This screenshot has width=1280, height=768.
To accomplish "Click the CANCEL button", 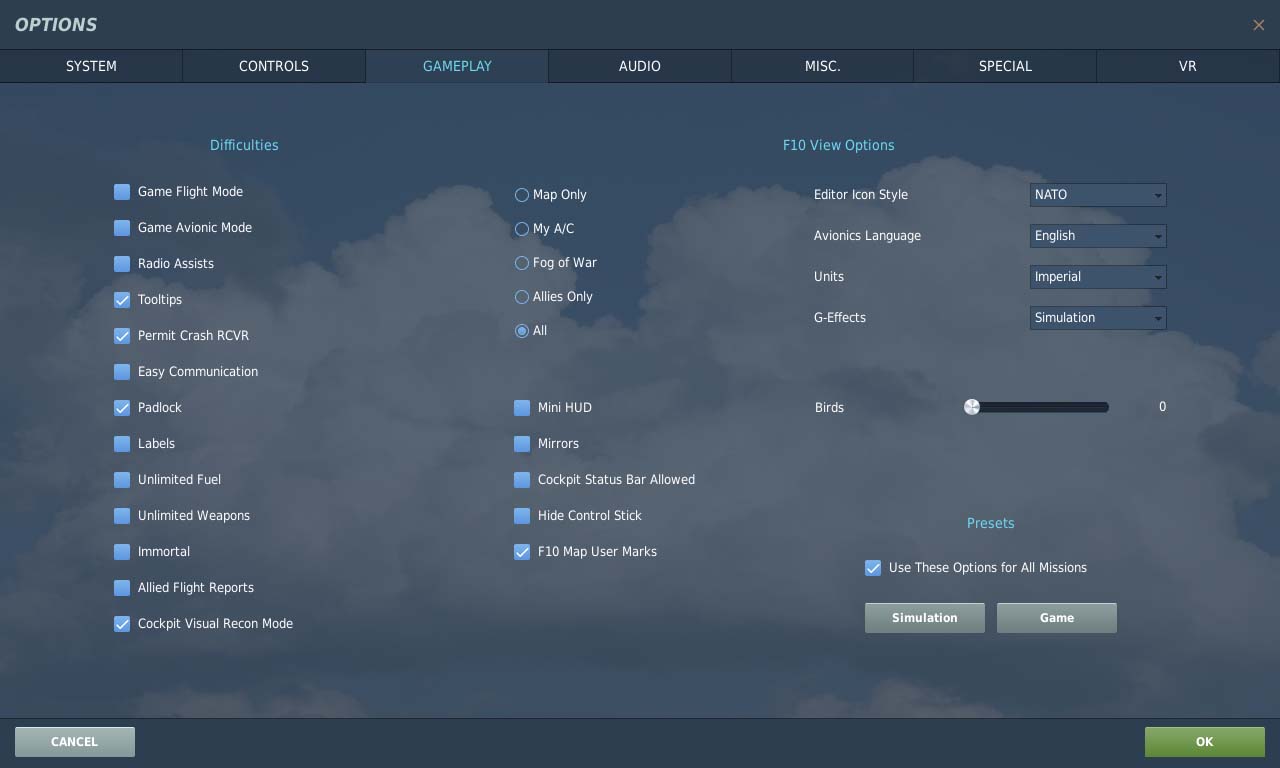I will [75, 742].
